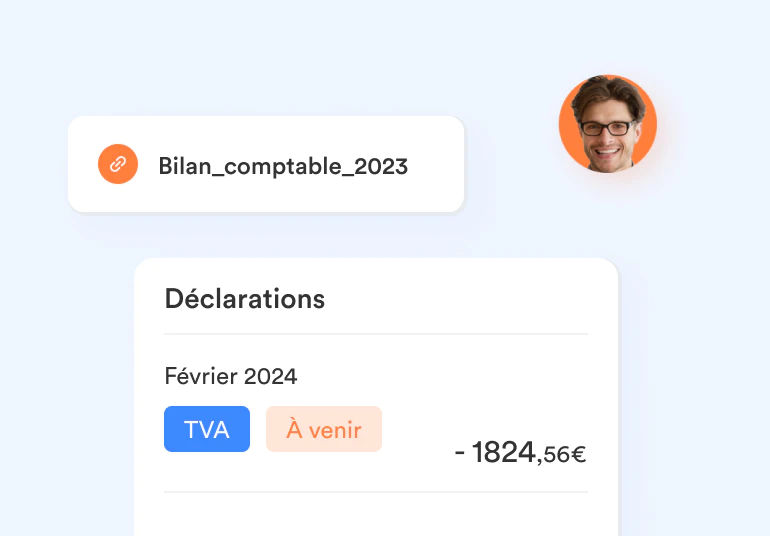Click the glasses on the avatar portrait
Image resolution: width=770 pixels, height=536 pixels.
click(608, 127)
